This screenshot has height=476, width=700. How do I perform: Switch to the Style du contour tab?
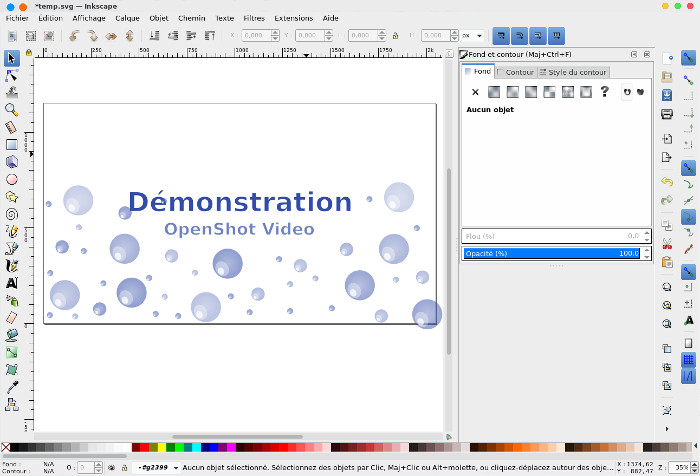[574, 72]
